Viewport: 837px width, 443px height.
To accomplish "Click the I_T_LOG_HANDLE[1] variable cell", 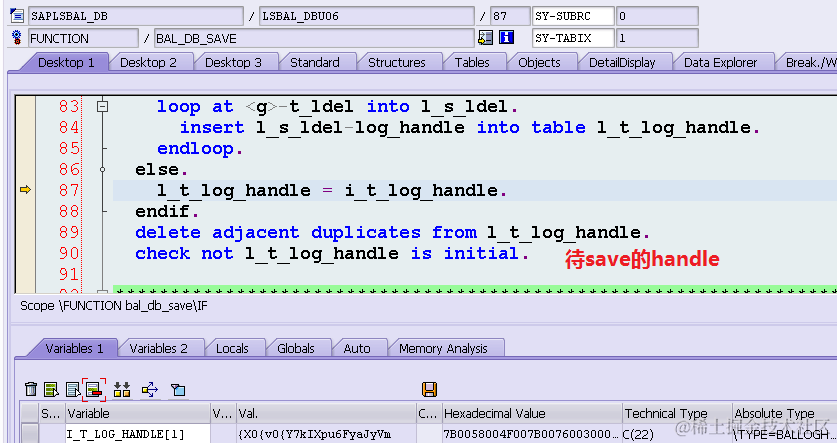I will pos(138,434).
